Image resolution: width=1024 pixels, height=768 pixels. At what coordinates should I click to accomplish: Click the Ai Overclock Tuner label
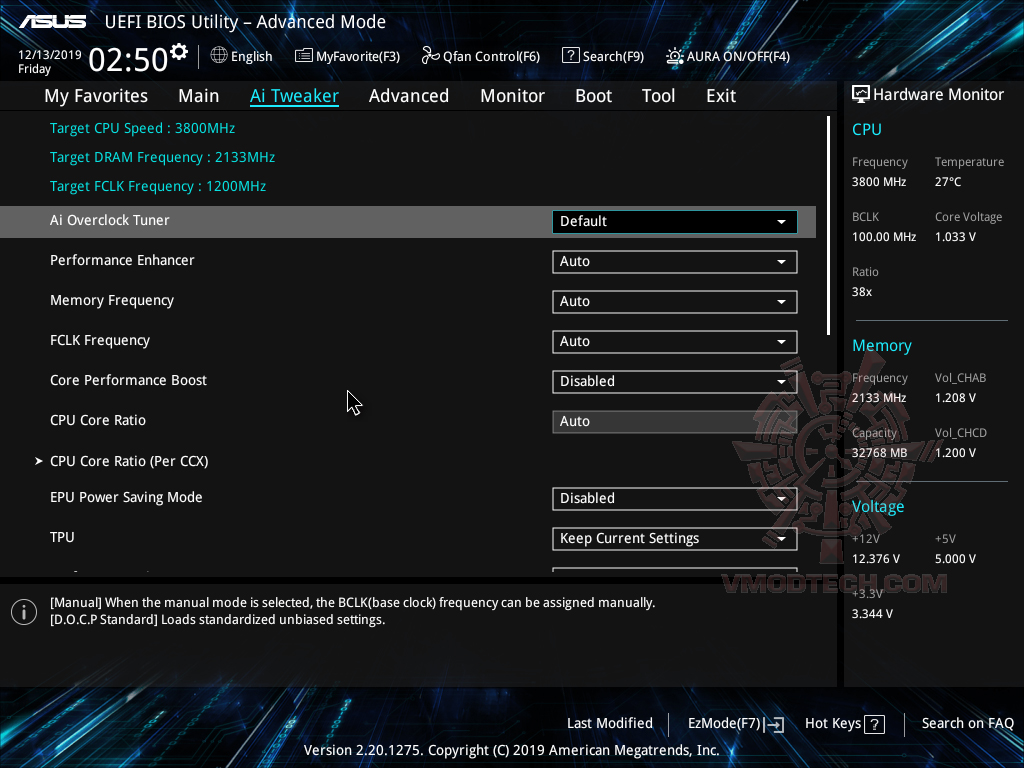(110, 220)
